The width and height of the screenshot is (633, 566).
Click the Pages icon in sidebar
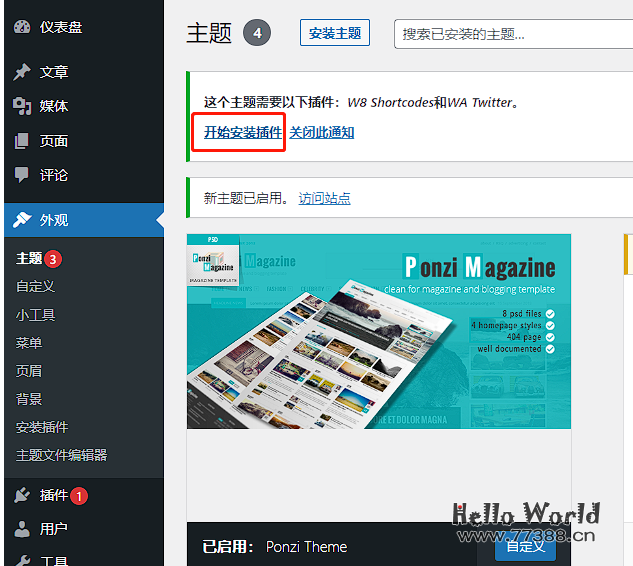(x=22, y=141)
